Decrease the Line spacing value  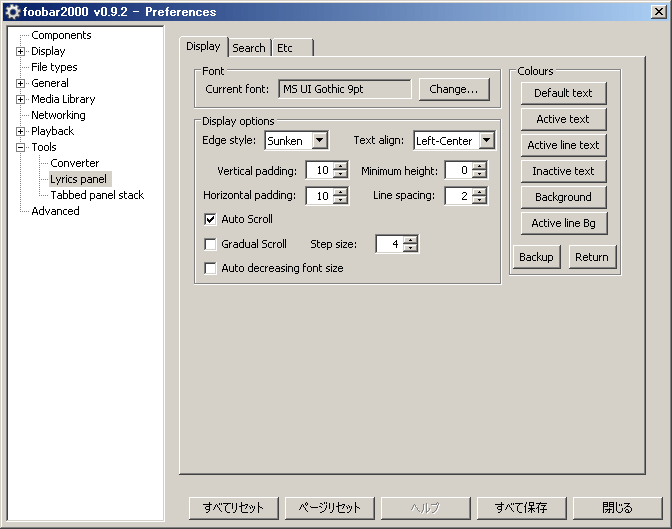click(x=480, y=200)
